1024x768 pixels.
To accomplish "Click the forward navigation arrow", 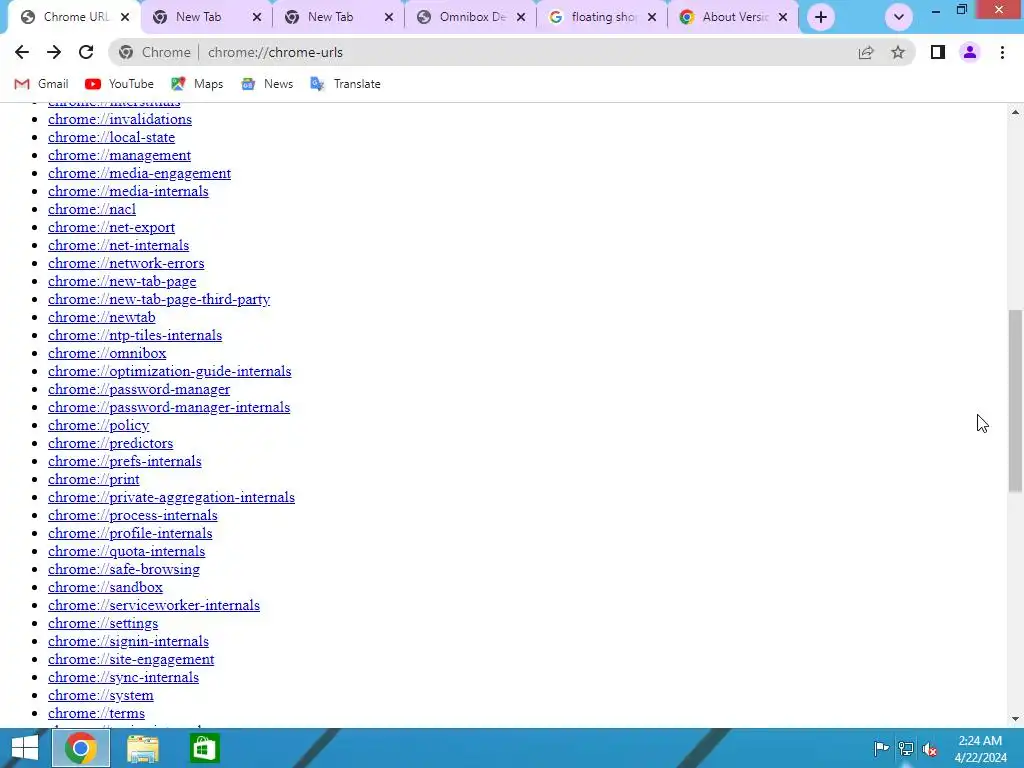I will (x=54, y=52).
